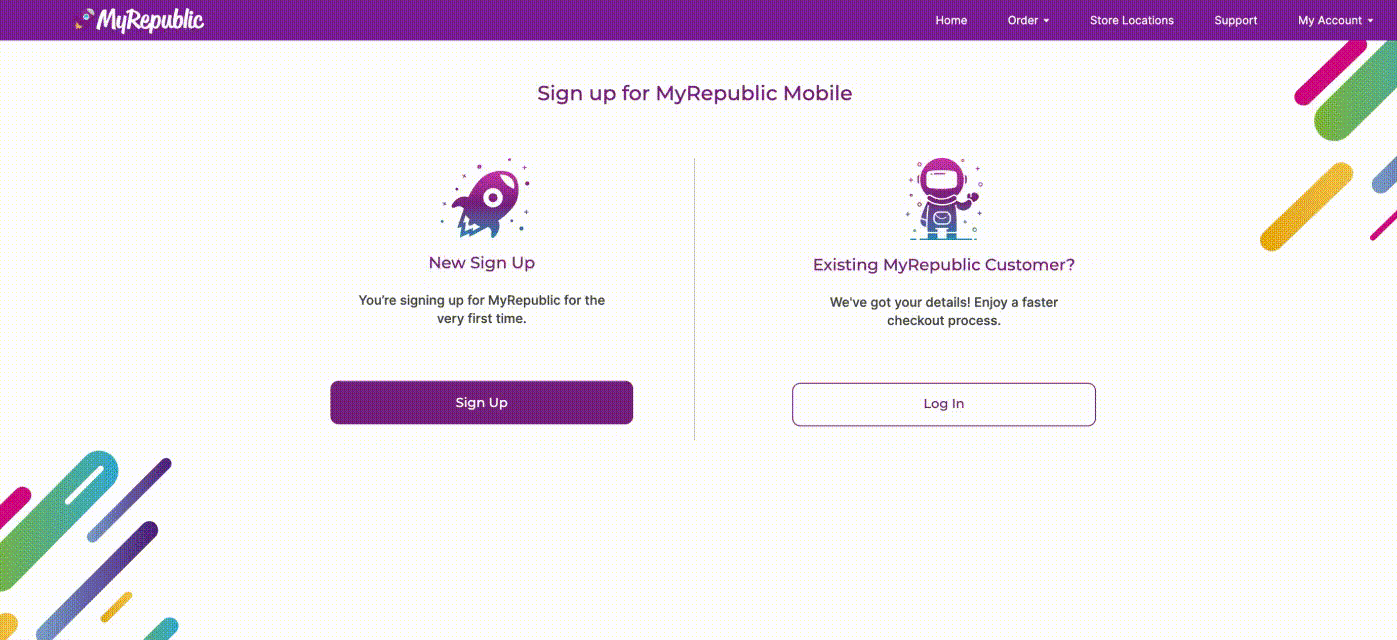The image size is (1397, 640).
Task: Click the MyRepublic logo
Action: (x=140, y=20)
